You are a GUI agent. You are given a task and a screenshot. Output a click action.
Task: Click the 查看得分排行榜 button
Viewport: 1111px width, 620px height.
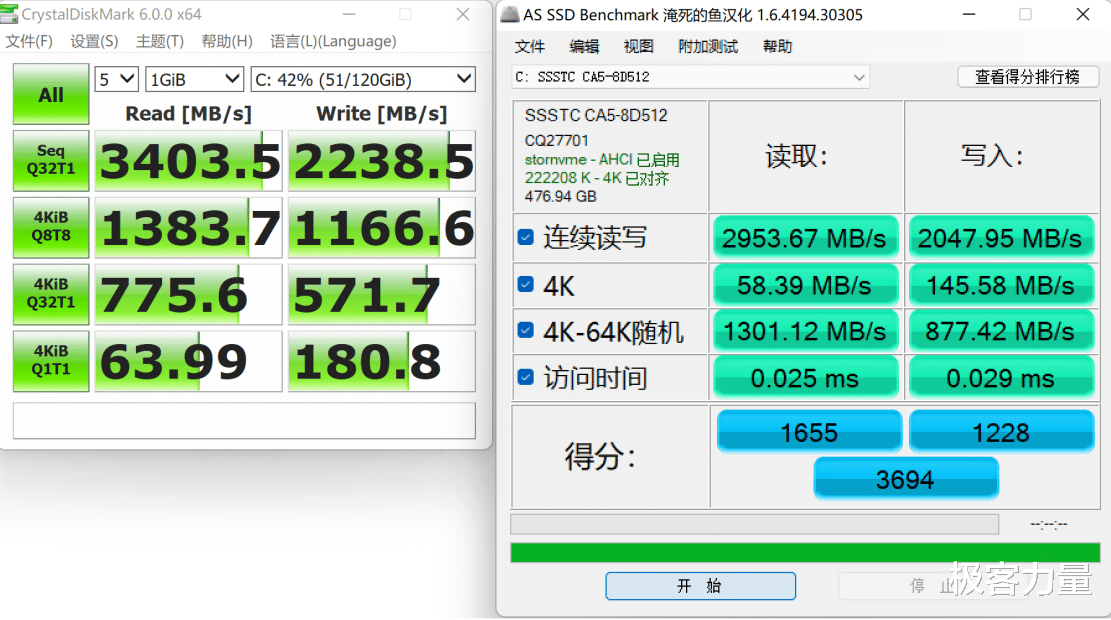pyautogui.click(x=1027, y=77)
